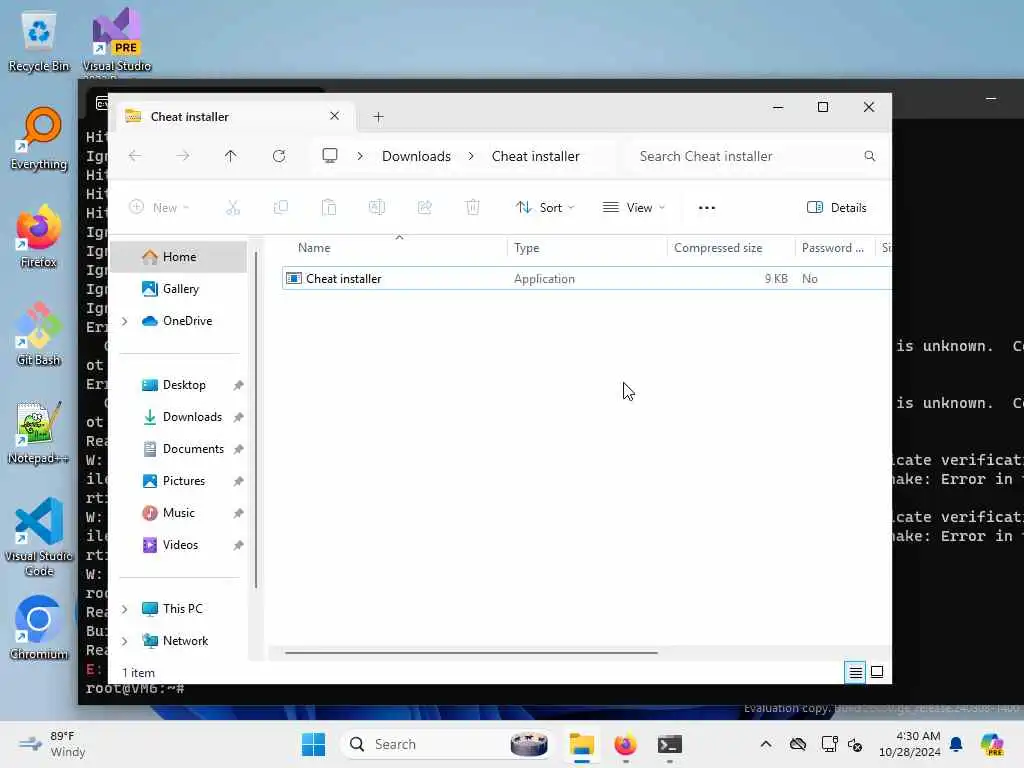This screenshot has width=1024, height=768.
Task: Click the navigation pane vertical scrollbar
Action: pos(256,418)
